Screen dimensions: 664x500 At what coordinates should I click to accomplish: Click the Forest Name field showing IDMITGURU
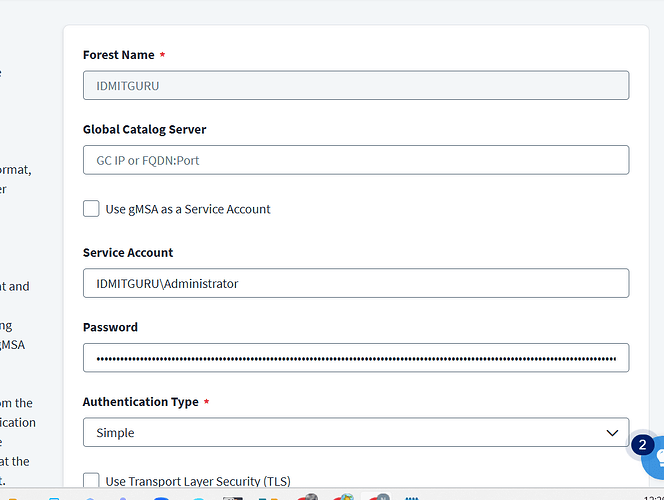pos(355,85)
